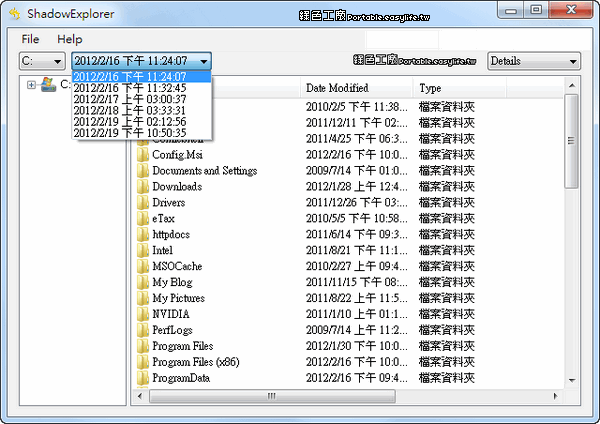Select the Downloads folder name
600x424 pixels.
(x=177, y=187)
